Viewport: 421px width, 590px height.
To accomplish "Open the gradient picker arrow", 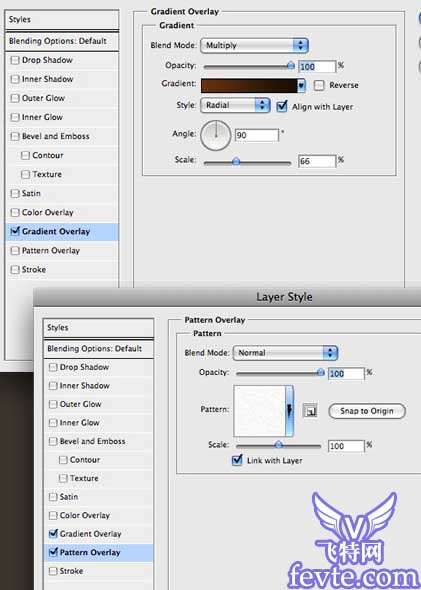I will [x=301, y=85].
